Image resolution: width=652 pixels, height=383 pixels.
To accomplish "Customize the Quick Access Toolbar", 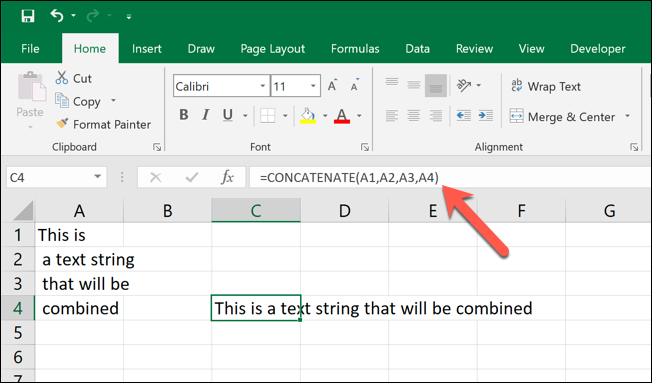I will coord(129,17).
